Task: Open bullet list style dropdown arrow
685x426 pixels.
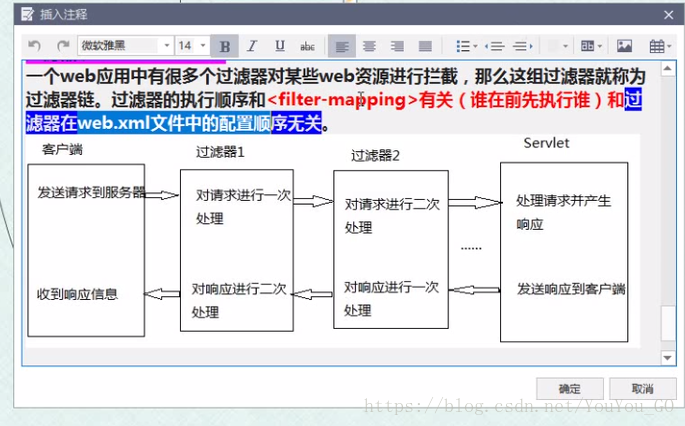Action: click(x=475, y=46)
